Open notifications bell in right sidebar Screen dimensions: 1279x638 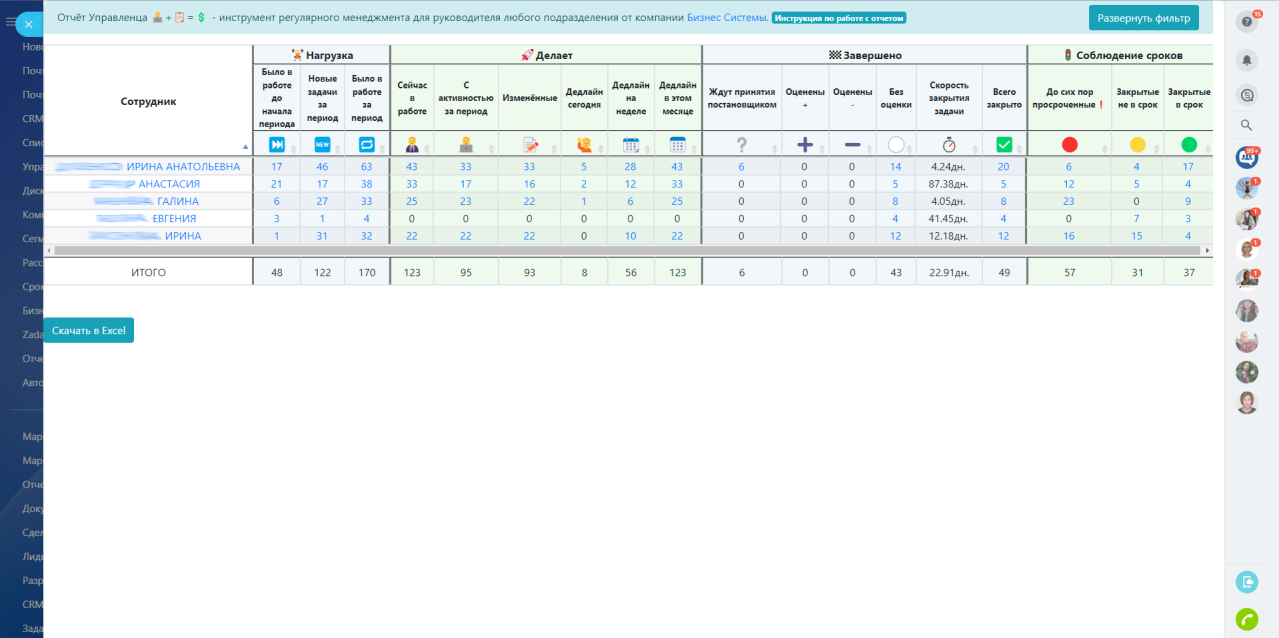point(1246,60)
